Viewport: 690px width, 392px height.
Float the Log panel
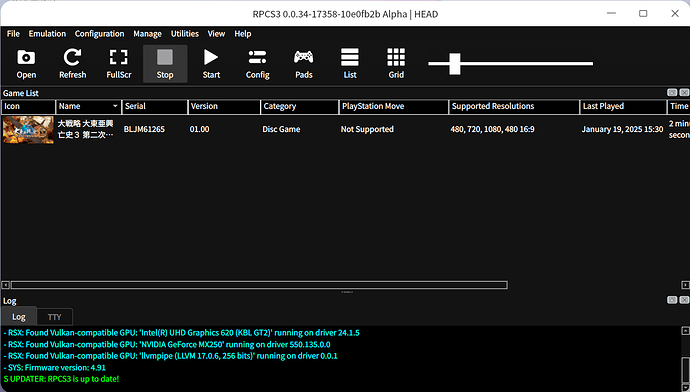[x=672, y=300]
